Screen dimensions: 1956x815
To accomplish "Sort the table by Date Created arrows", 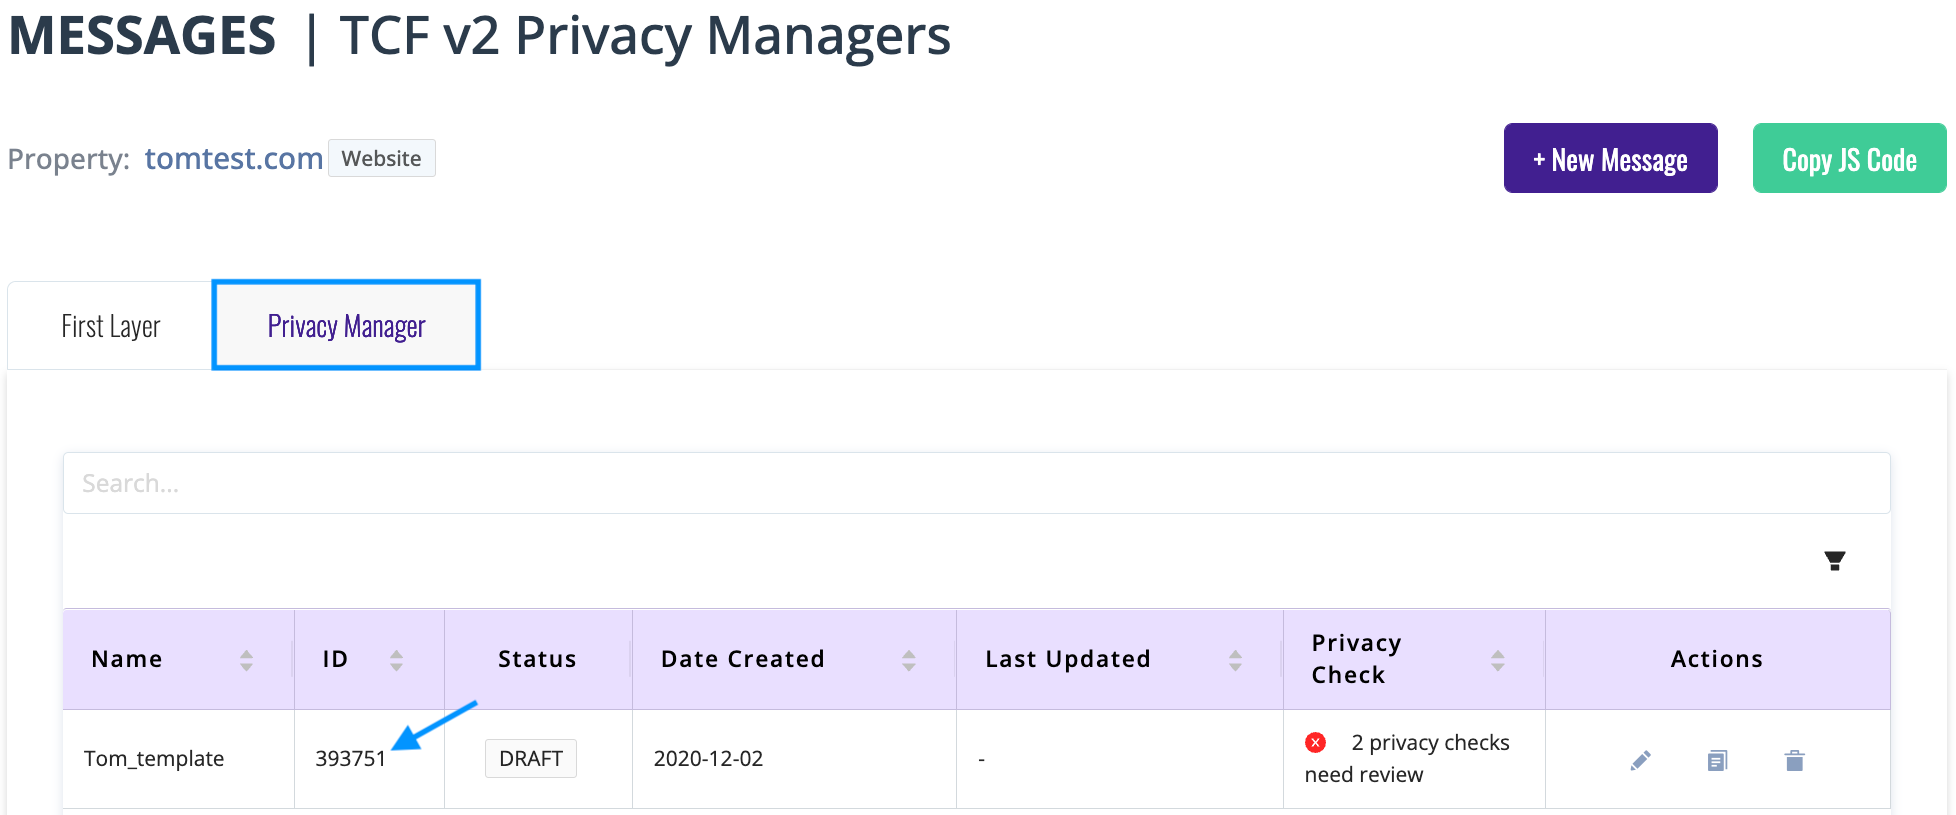I will click(908, 659).
